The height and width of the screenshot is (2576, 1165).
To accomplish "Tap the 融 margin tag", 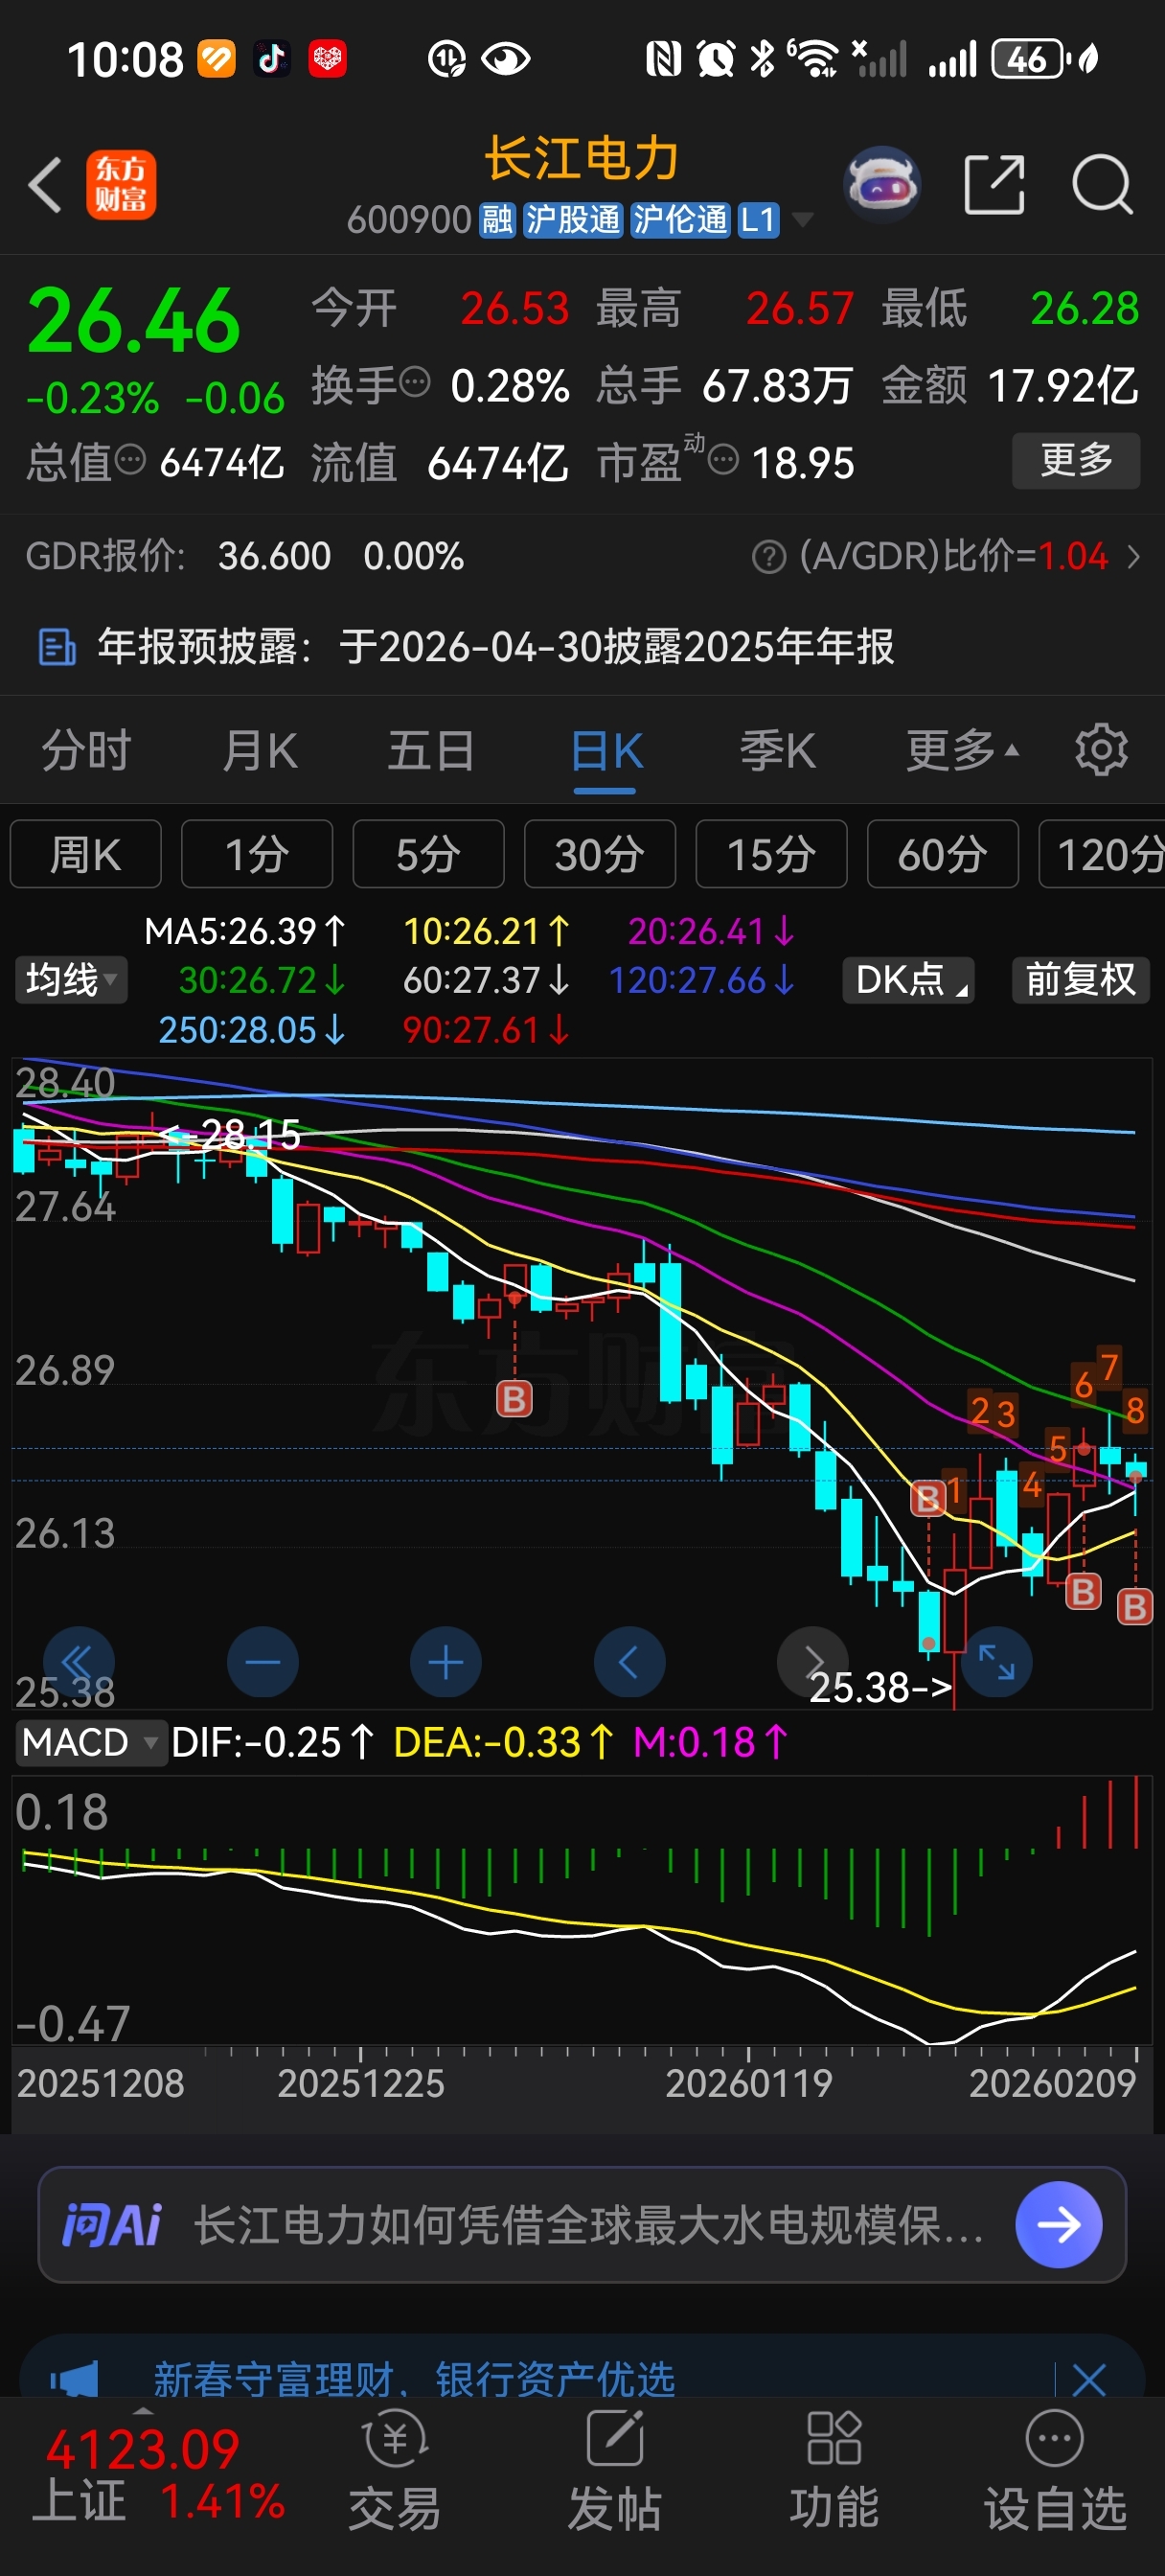I will (x=497, y=220).
